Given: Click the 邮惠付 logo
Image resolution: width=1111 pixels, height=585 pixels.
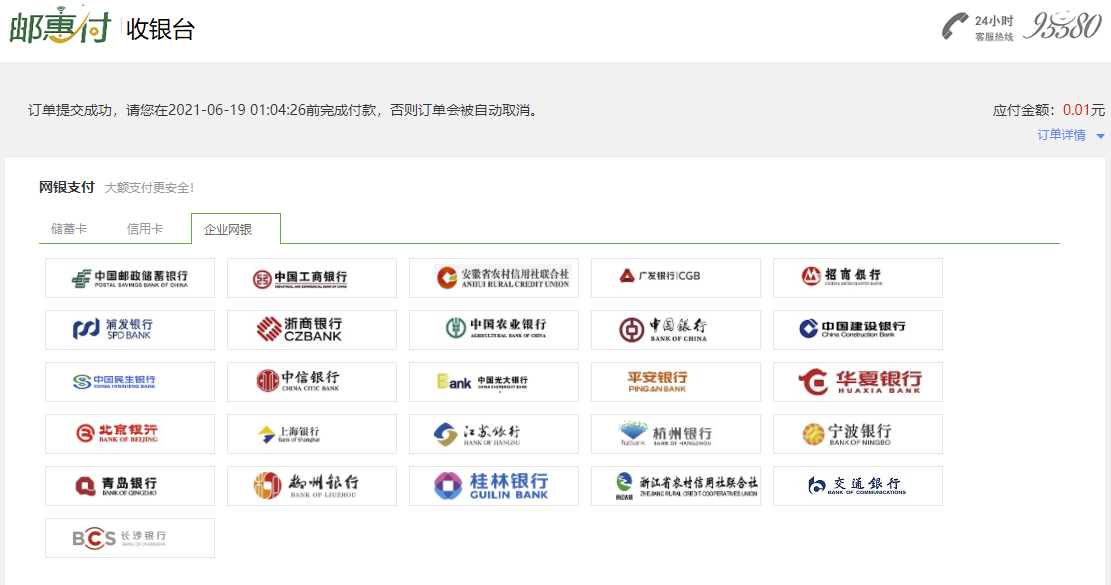Looking at the screenshot, I should point(62,26).
